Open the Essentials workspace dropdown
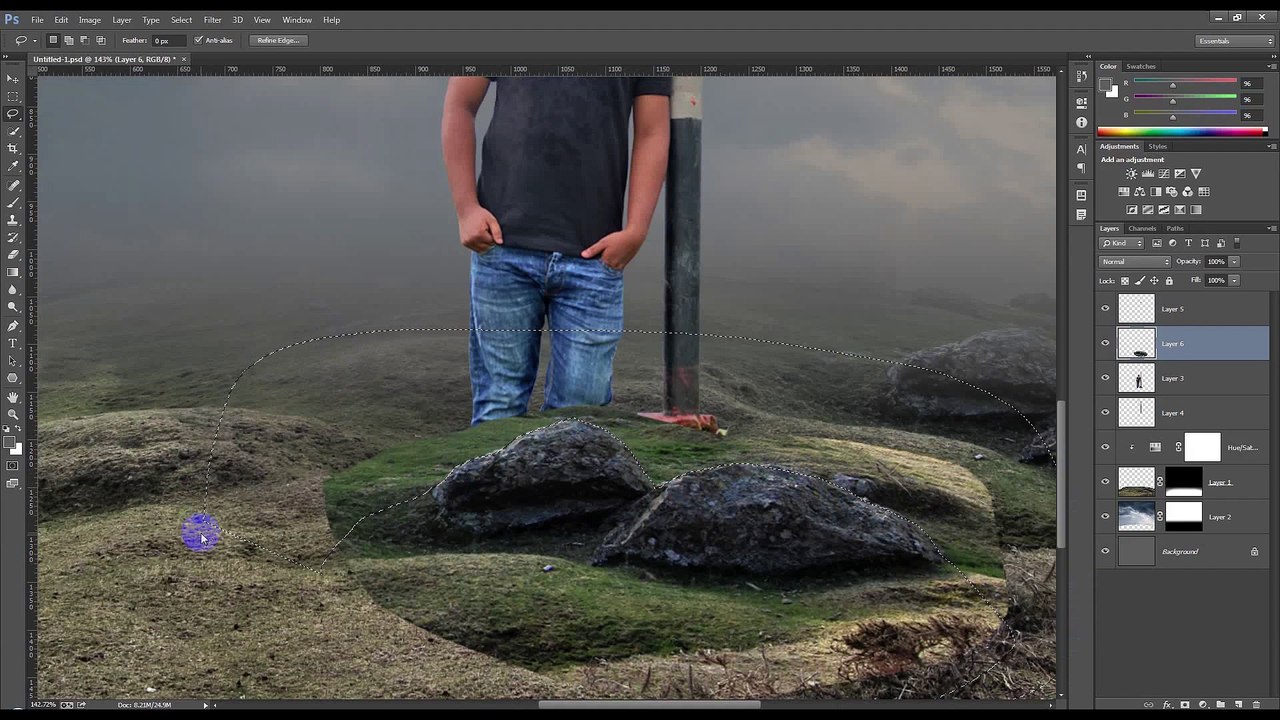1280x720 pixels. [1235, 41]
